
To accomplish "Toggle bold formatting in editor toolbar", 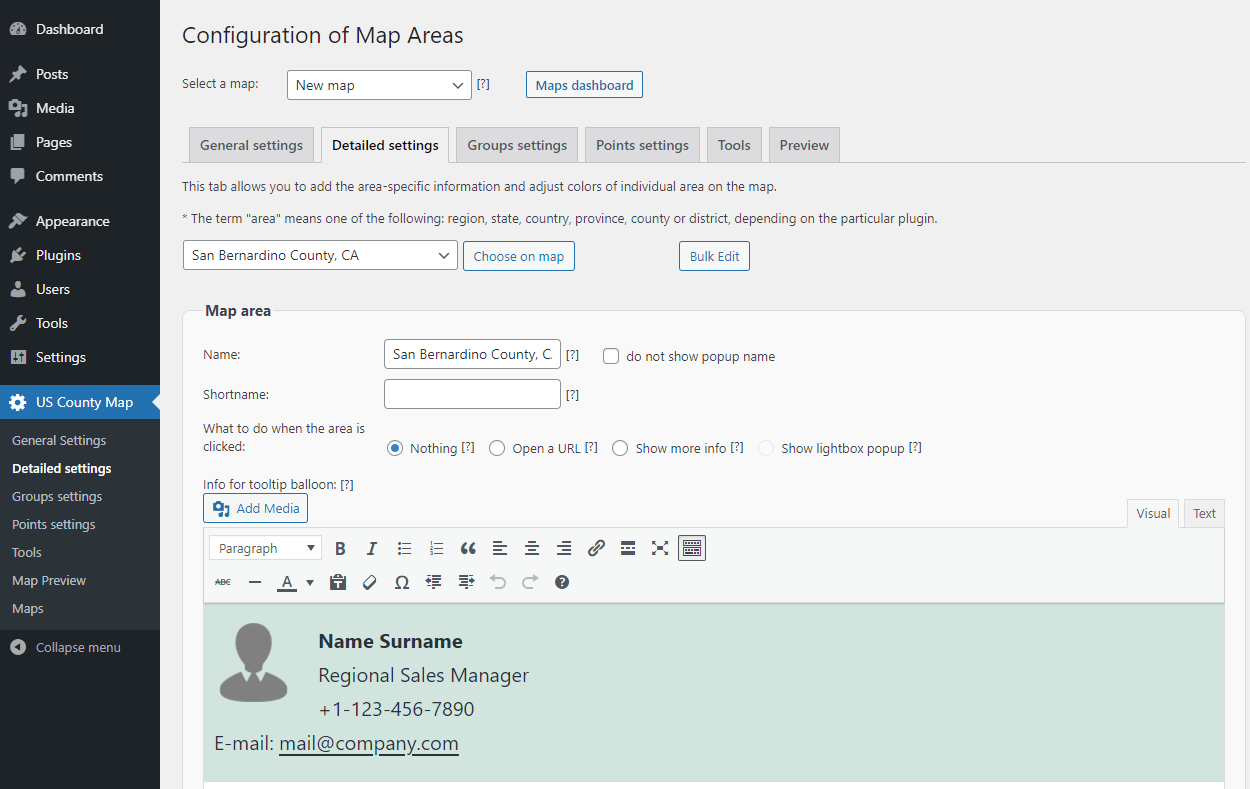I will pyautogui.click(x=340, y=548).
